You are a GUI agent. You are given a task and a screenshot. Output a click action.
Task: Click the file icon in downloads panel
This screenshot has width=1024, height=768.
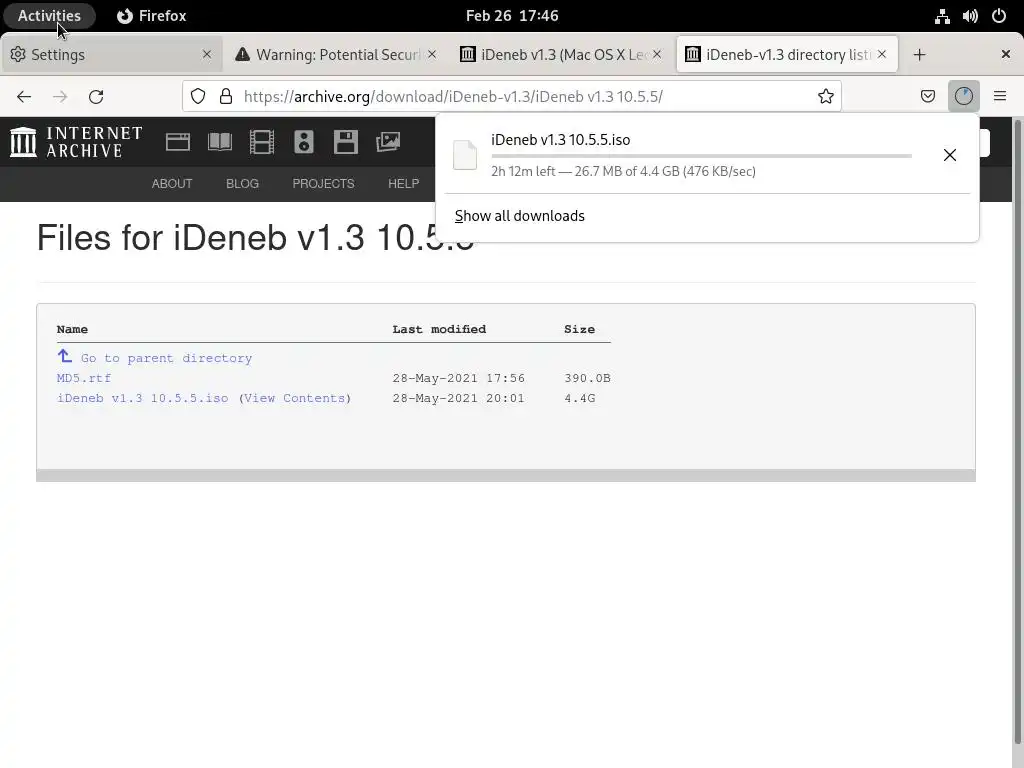465,155
